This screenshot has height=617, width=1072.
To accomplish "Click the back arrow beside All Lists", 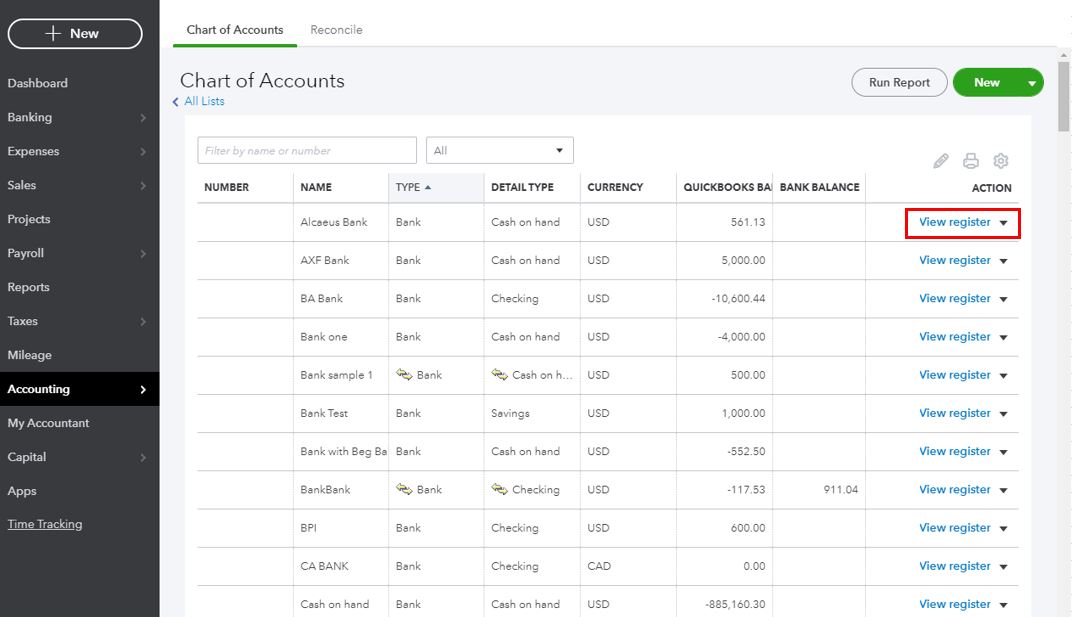I will coord(176,102).
